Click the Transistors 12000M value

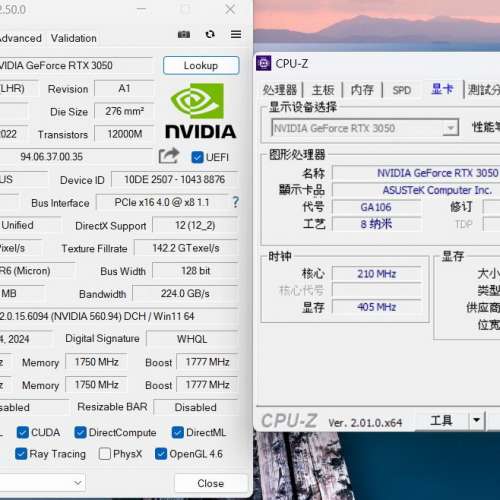click(x=124, y=134)
